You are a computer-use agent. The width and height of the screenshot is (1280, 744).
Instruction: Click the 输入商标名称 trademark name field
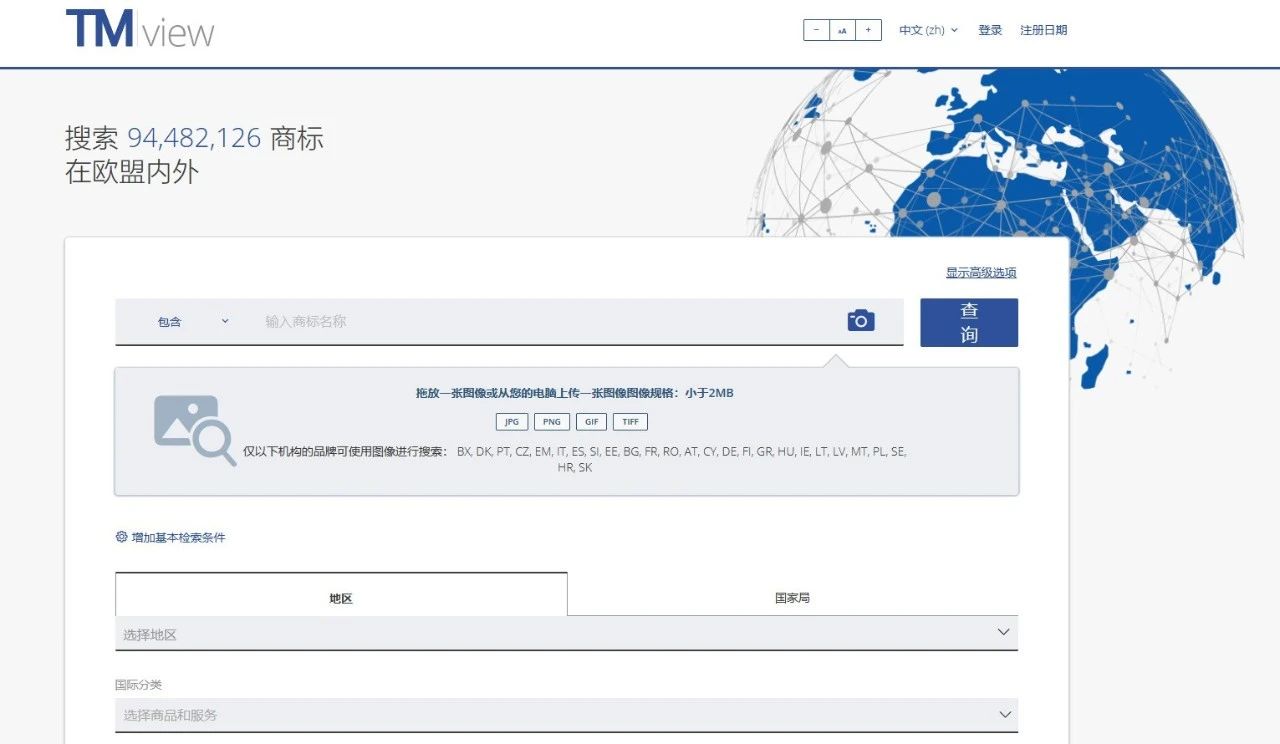pyautogui.click(x=540, y=322)
